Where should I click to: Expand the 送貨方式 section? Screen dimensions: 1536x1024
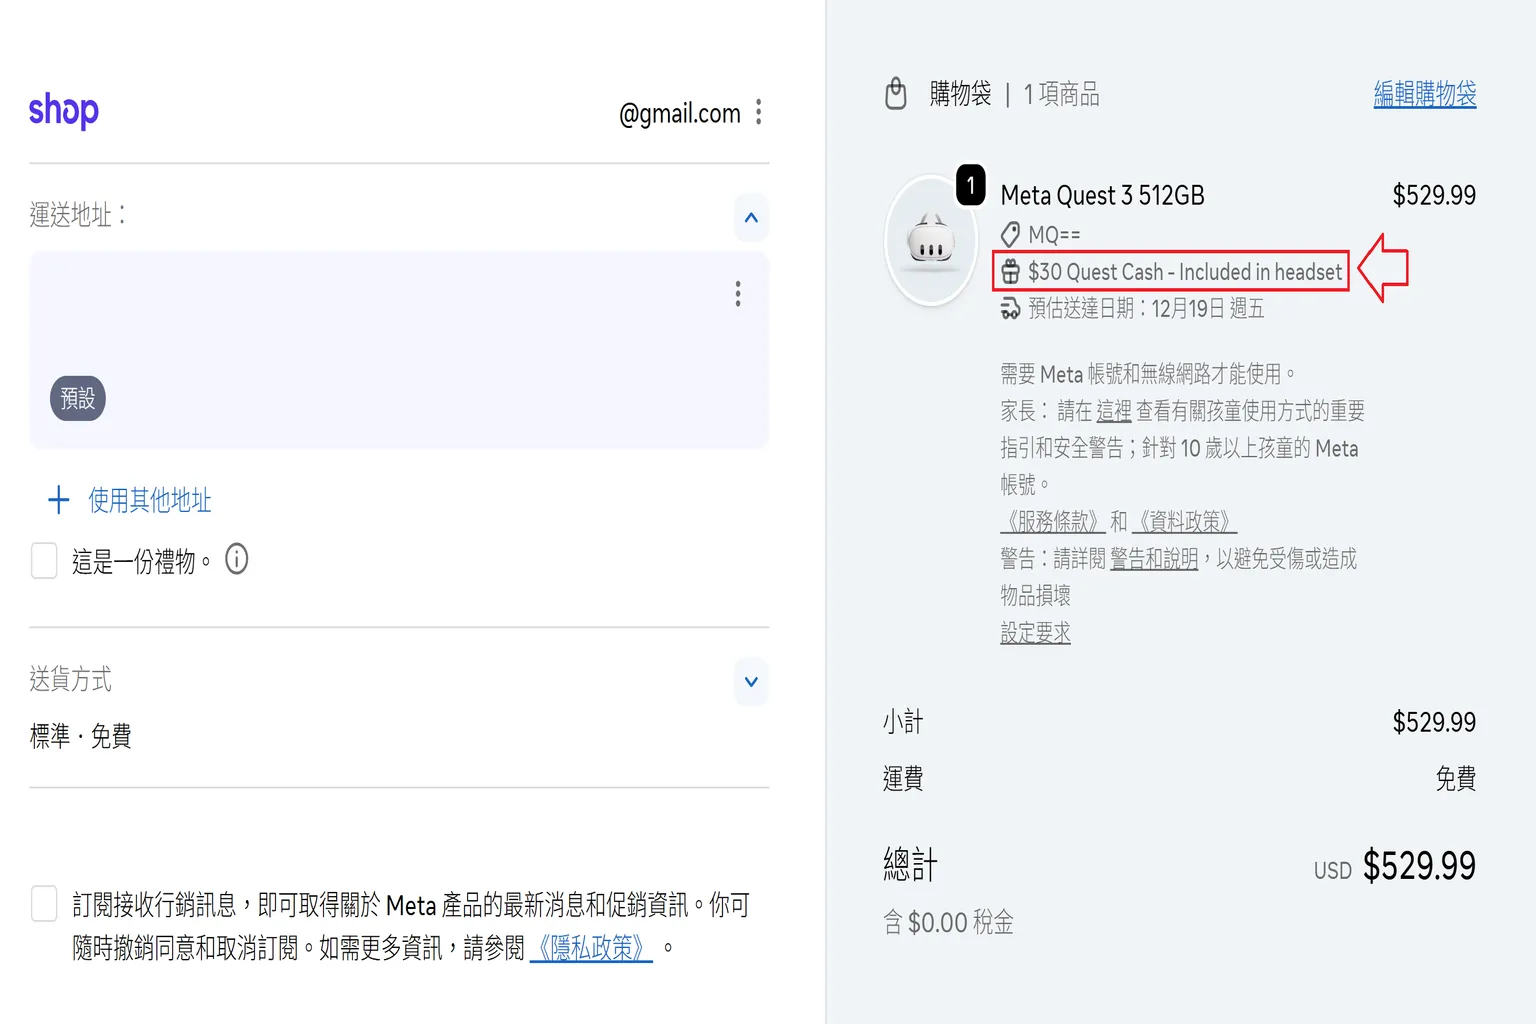[750, 681]
